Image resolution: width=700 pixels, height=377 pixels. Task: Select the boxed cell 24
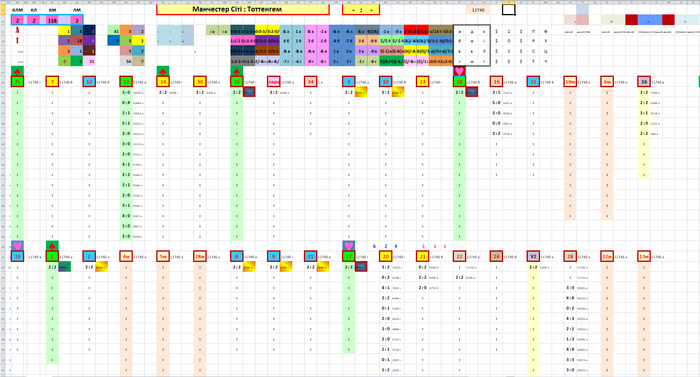496,256
